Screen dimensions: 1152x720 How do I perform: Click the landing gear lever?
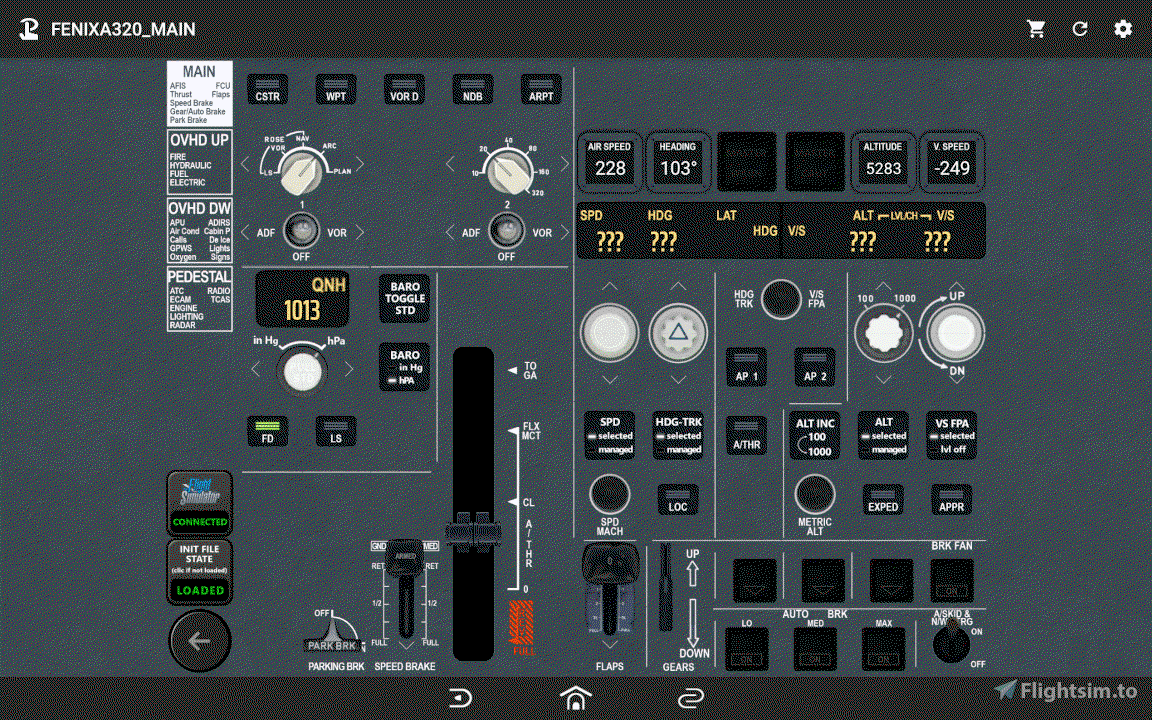tap(666, 587)
